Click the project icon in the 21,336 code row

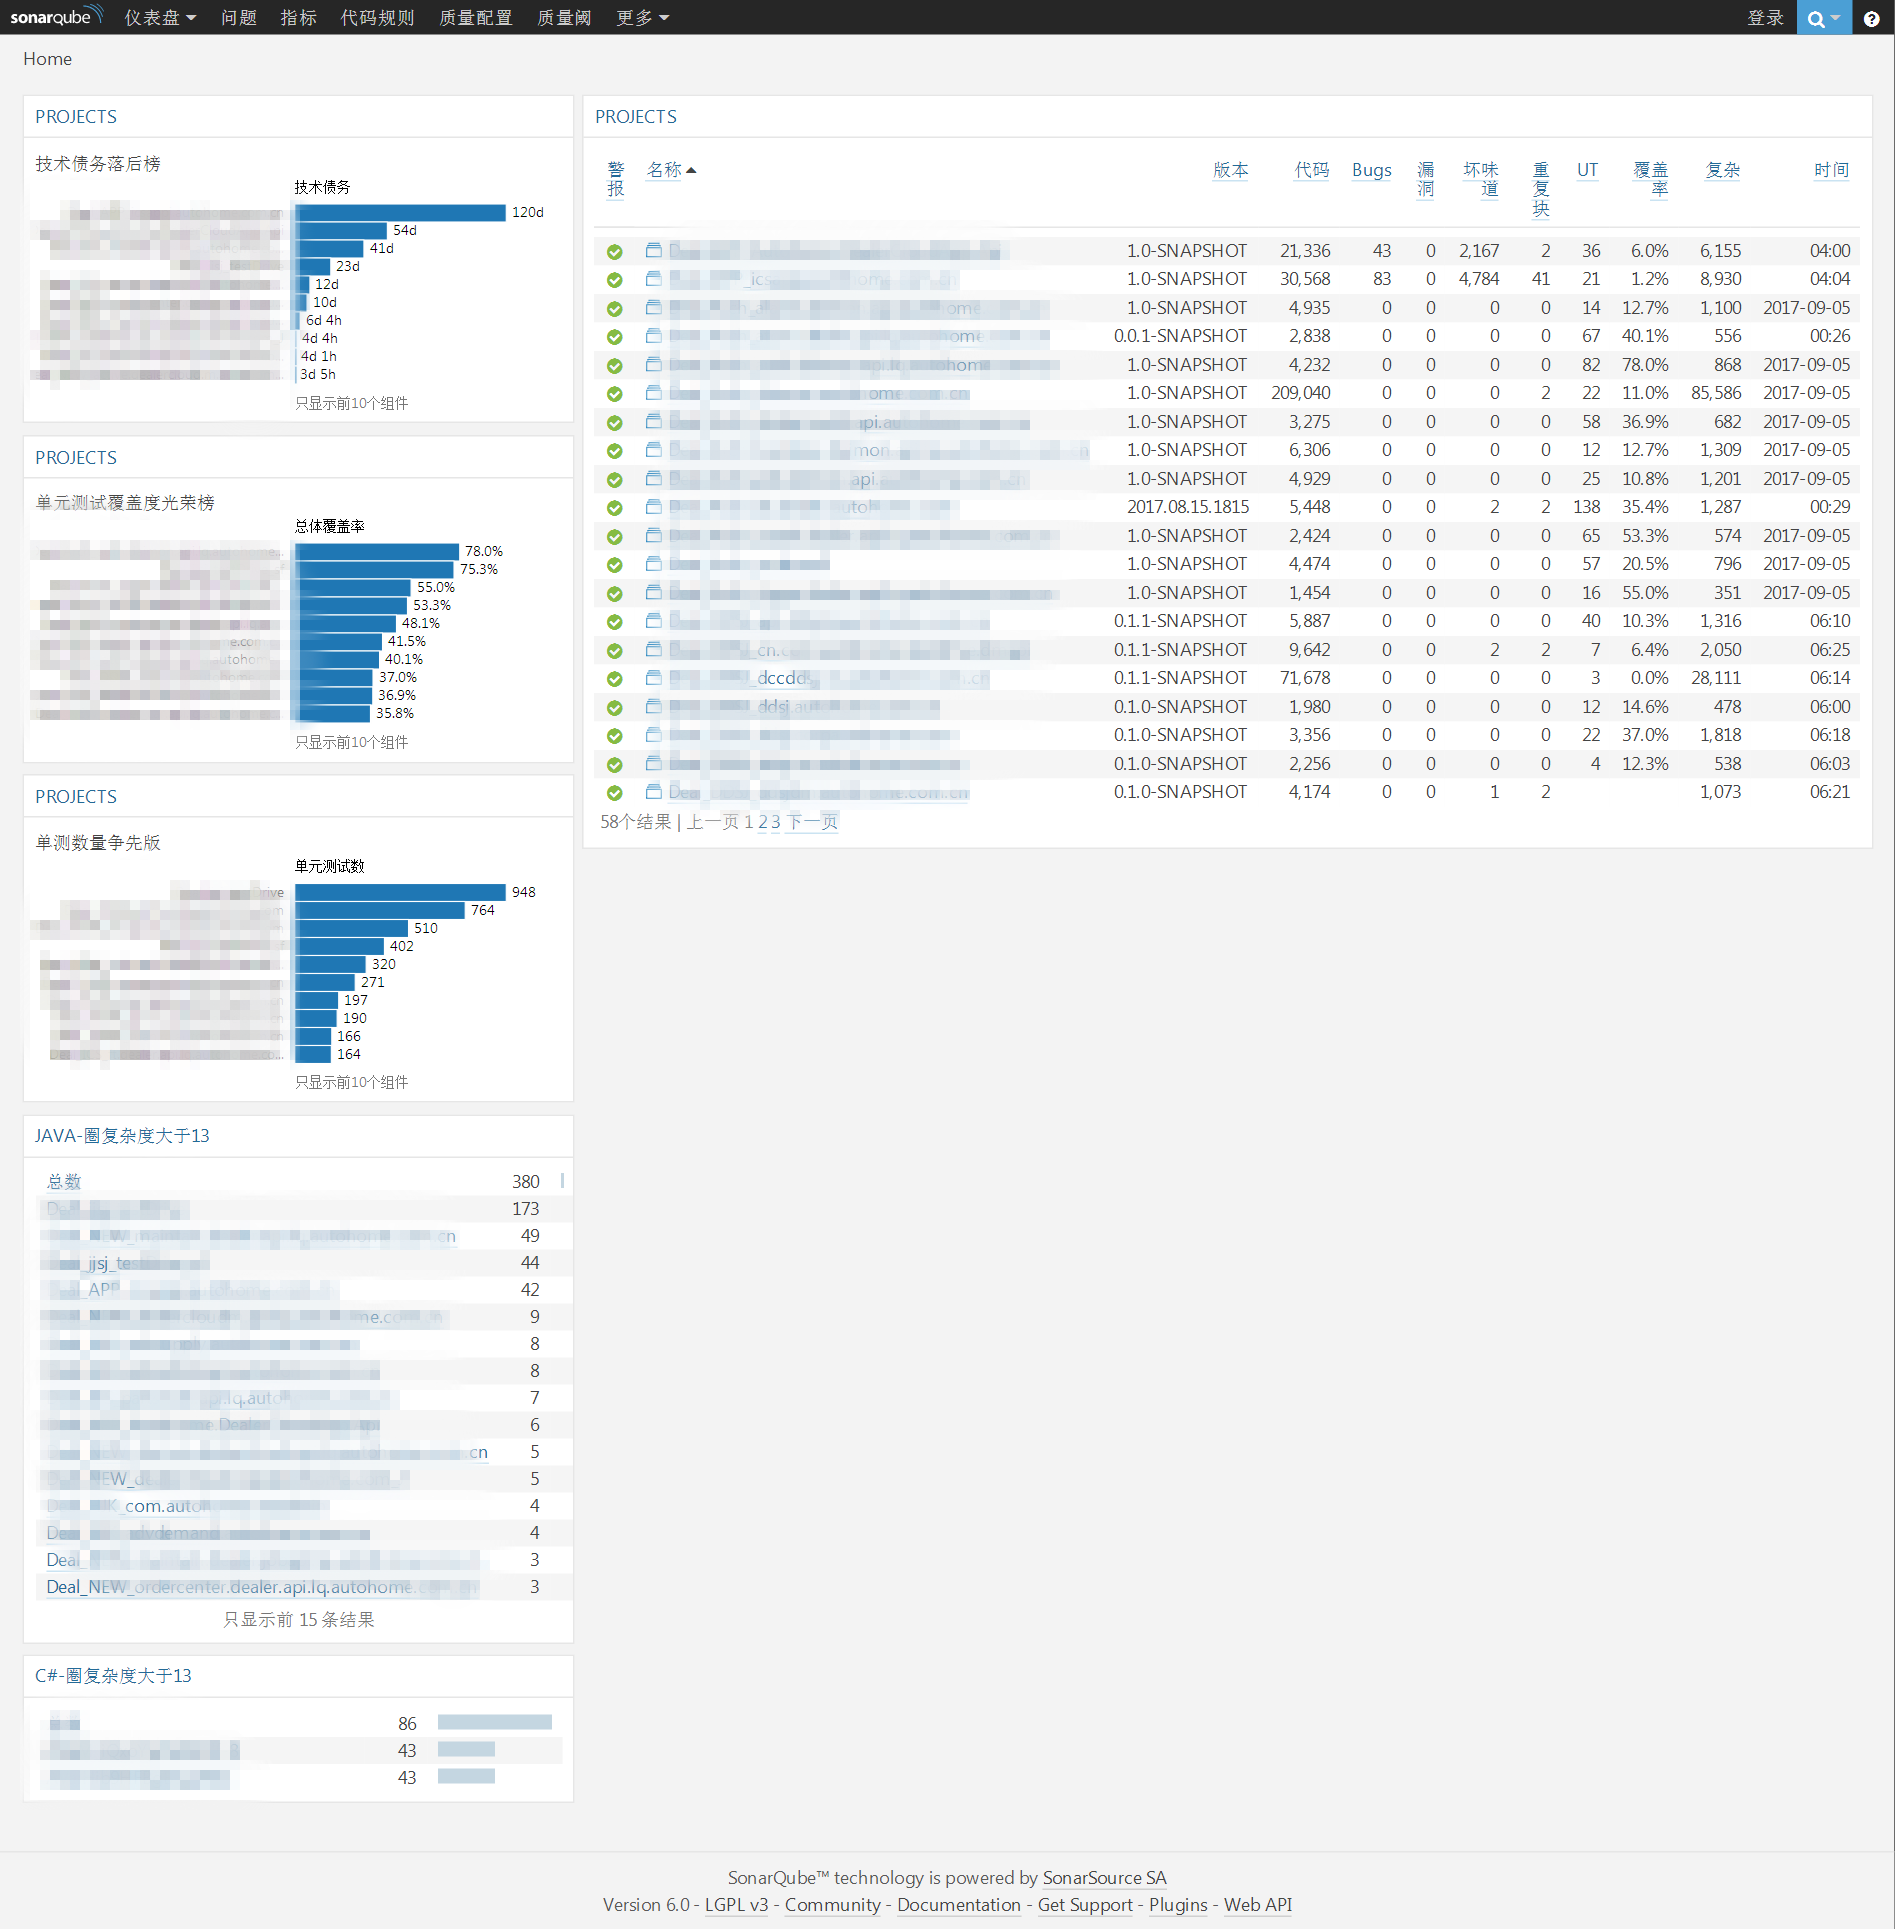(654, 250)
